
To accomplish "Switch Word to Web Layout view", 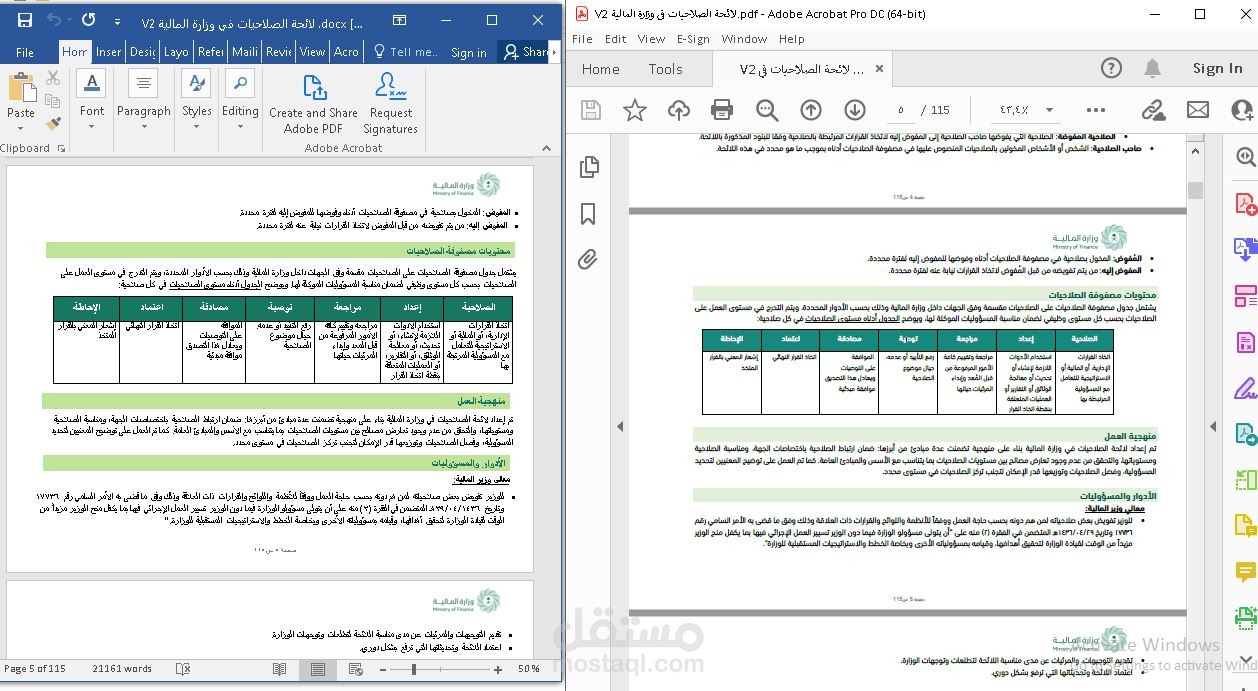I will (x=354, y=669).
